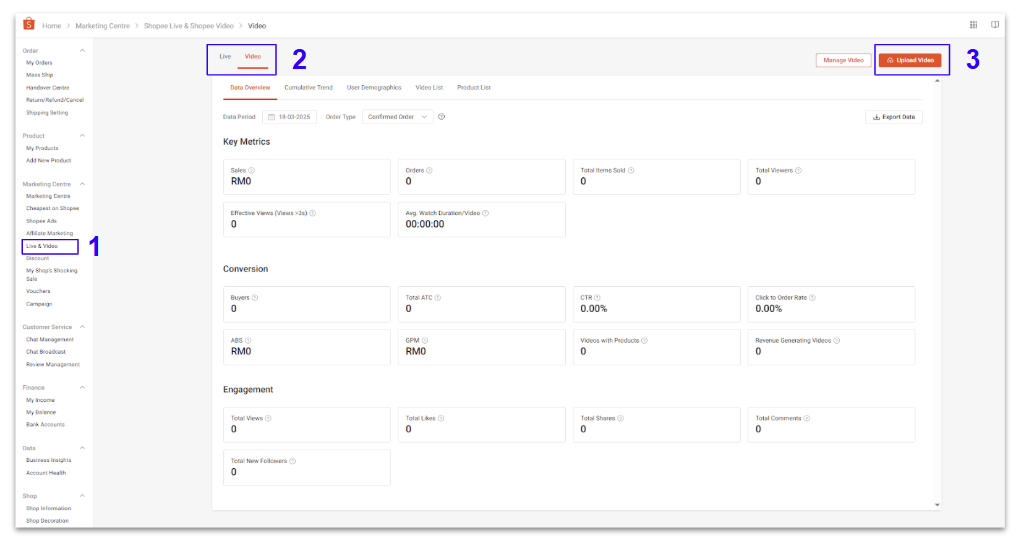
Task: Click the Upload Video button
Action: [910, 60]
